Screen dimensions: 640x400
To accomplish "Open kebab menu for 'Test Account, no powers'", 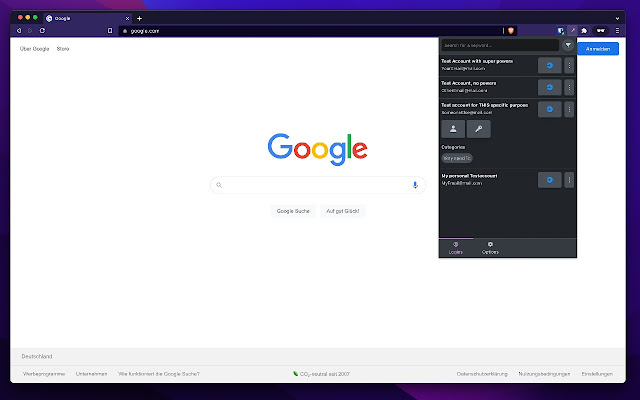I will [569, 87].
